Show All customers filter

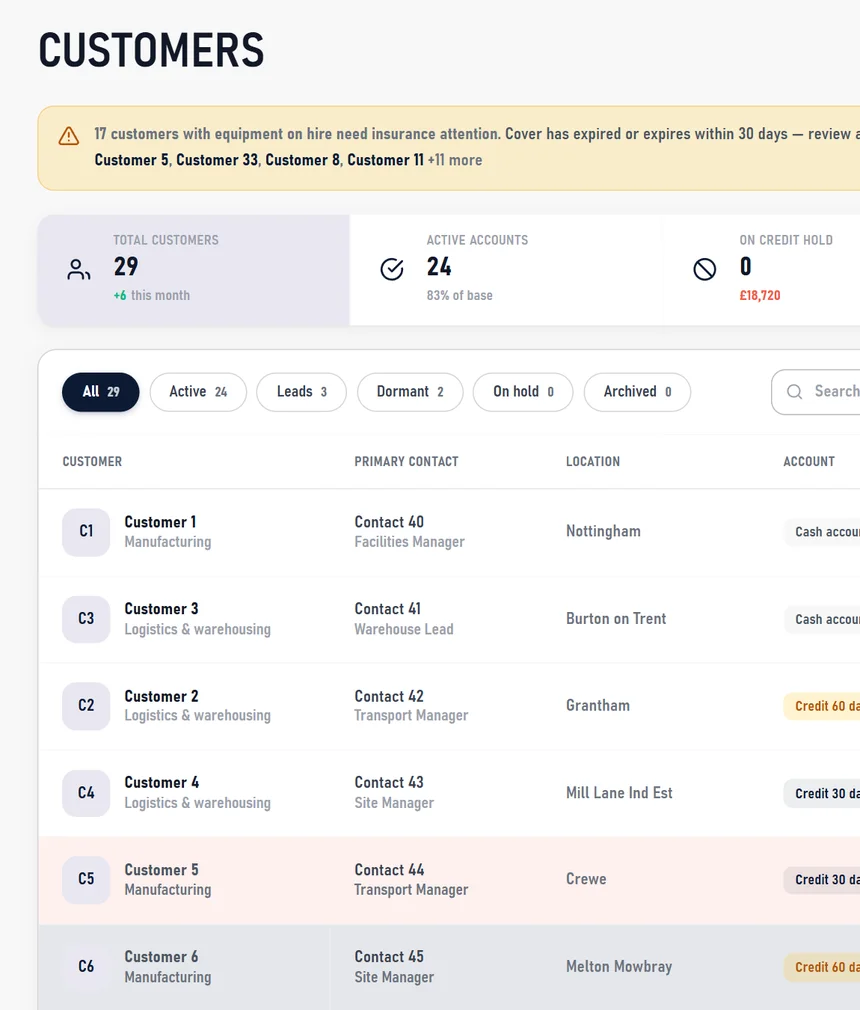[x=100, y=392]
